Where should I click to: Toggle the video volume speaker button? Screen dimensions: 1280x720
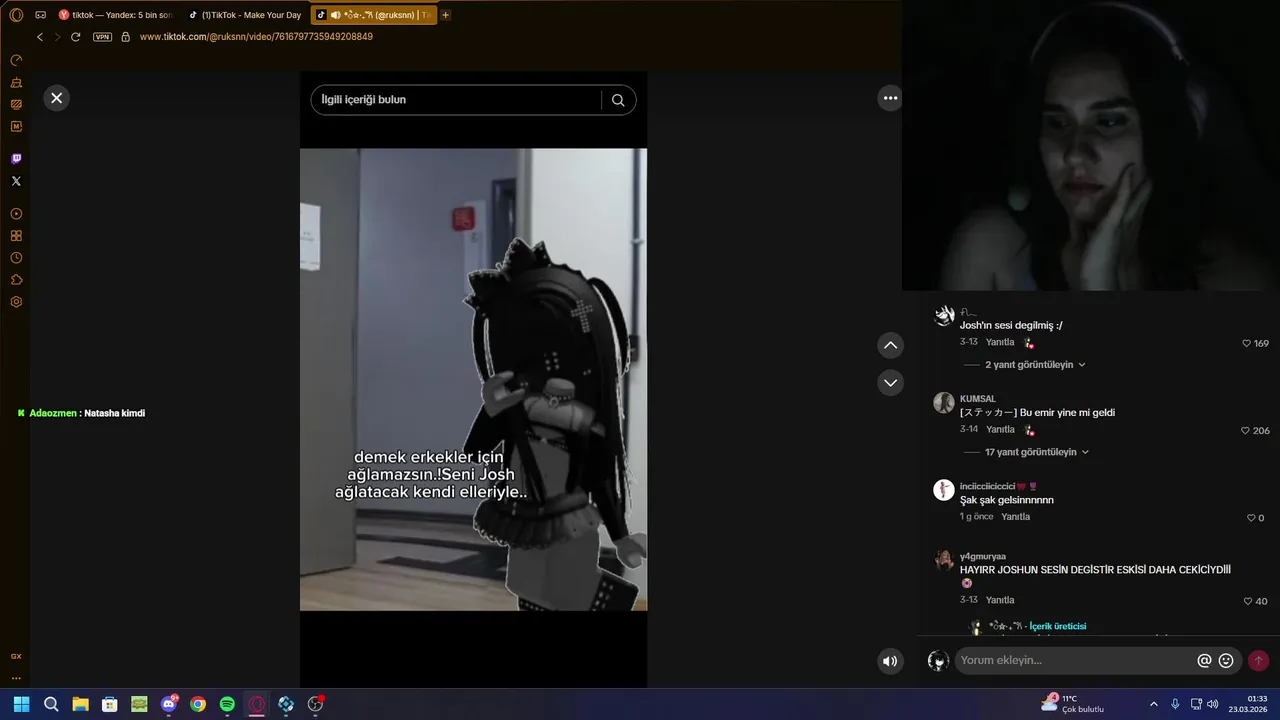[x=889, y=661]
